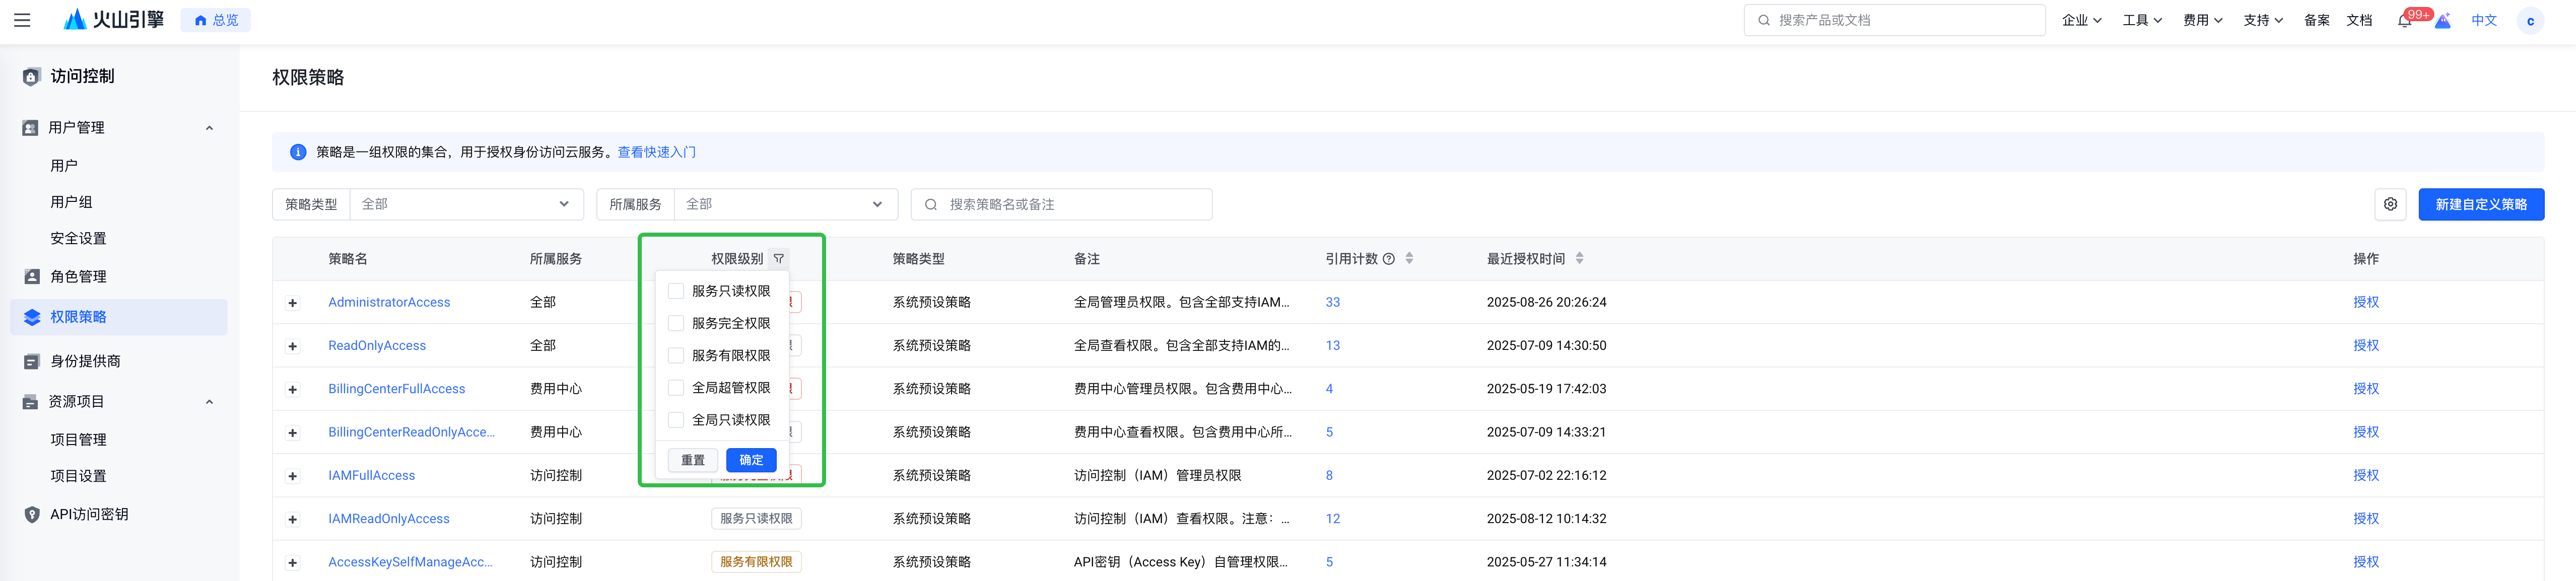Click the user avatar icon
The width and height of the screenshot is (2576, 581).
(2530, 21)
